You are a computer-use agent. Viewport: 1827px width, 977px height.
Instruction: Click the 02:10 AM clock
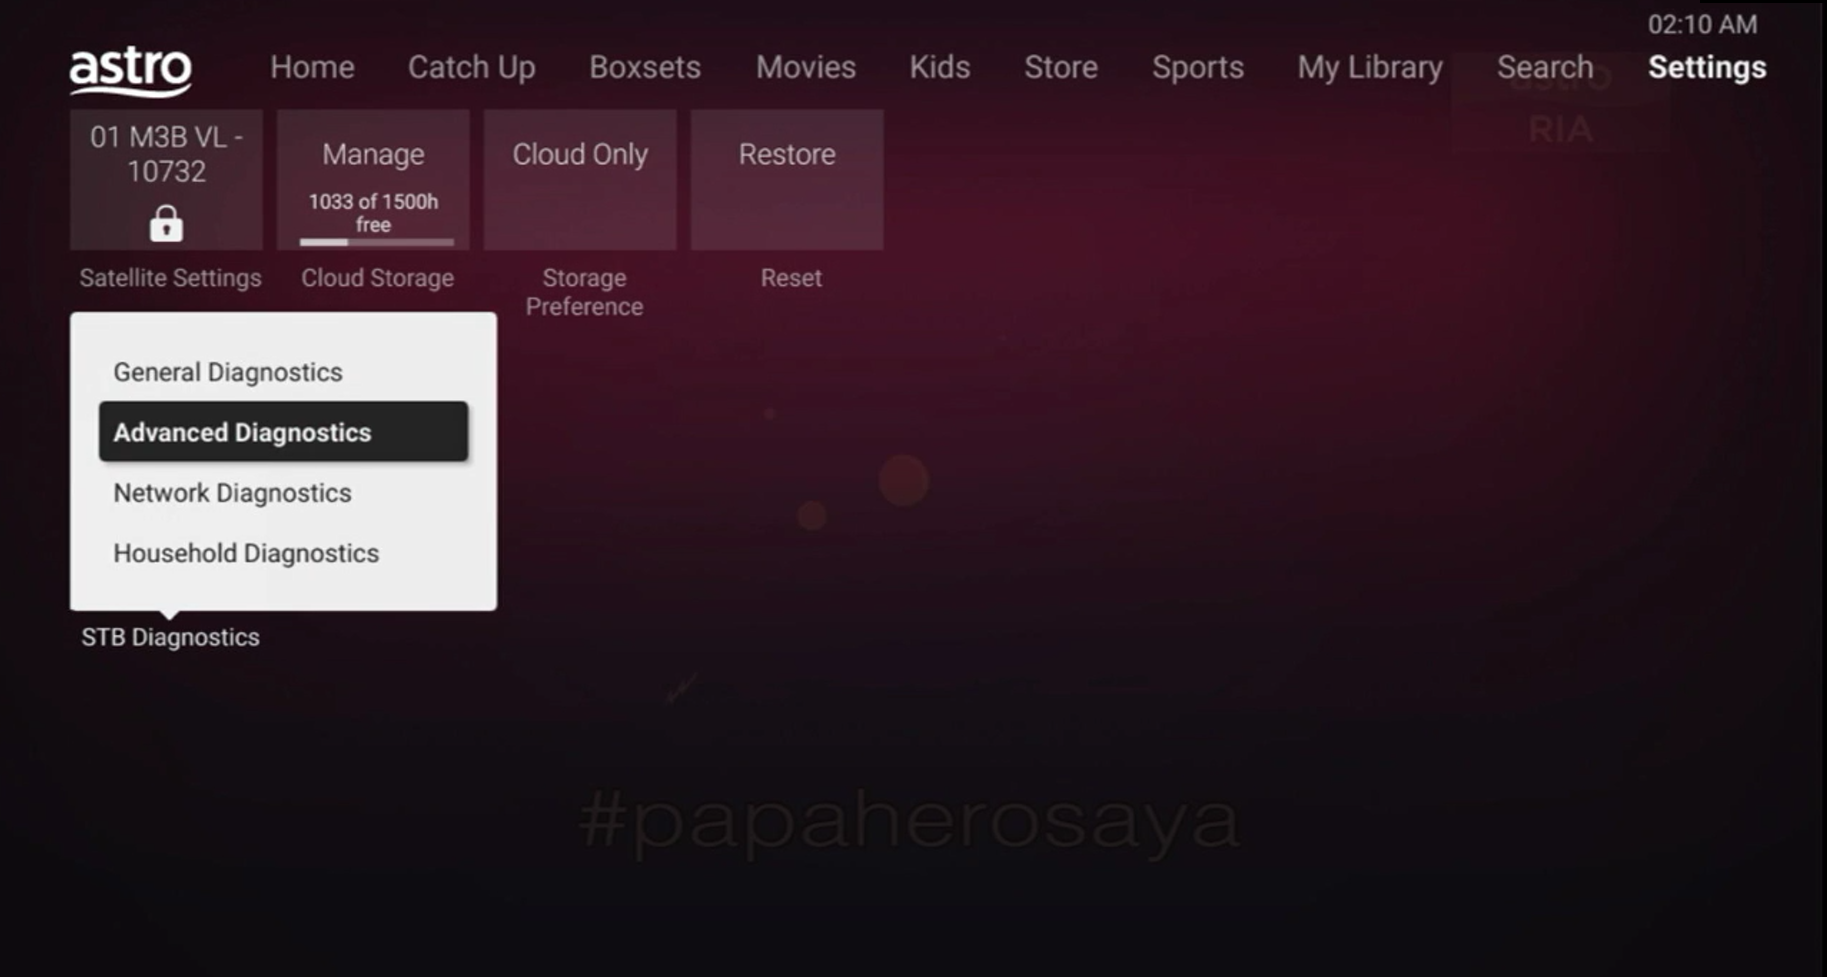(x=1702, y=24)
